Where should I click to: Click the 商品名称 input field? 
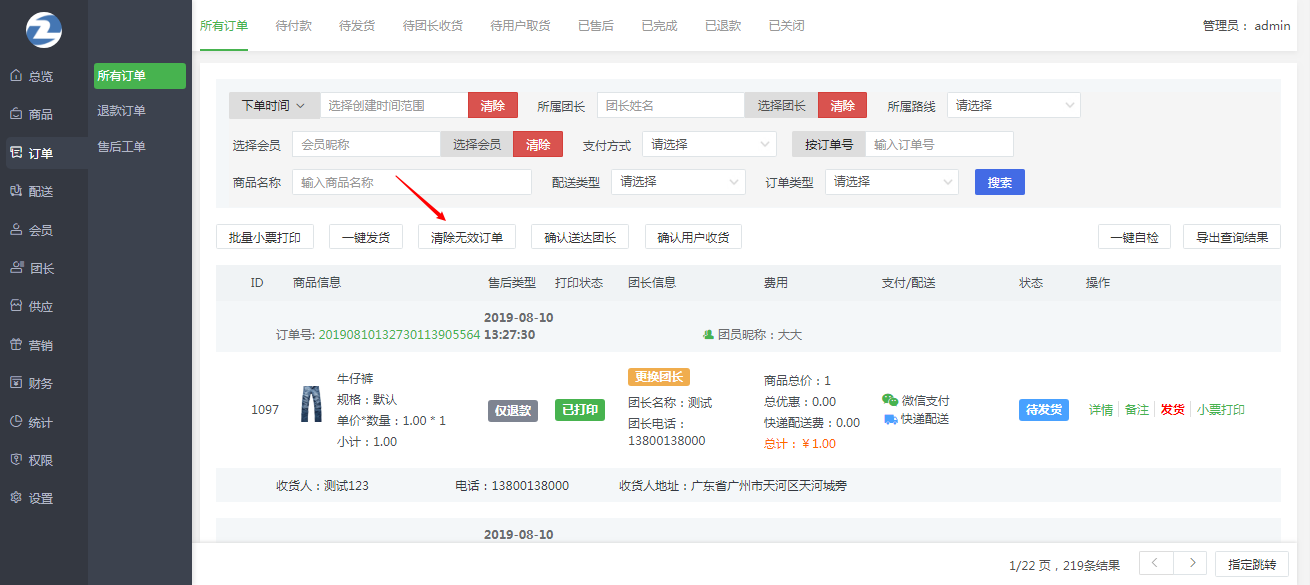click(411, 182)
